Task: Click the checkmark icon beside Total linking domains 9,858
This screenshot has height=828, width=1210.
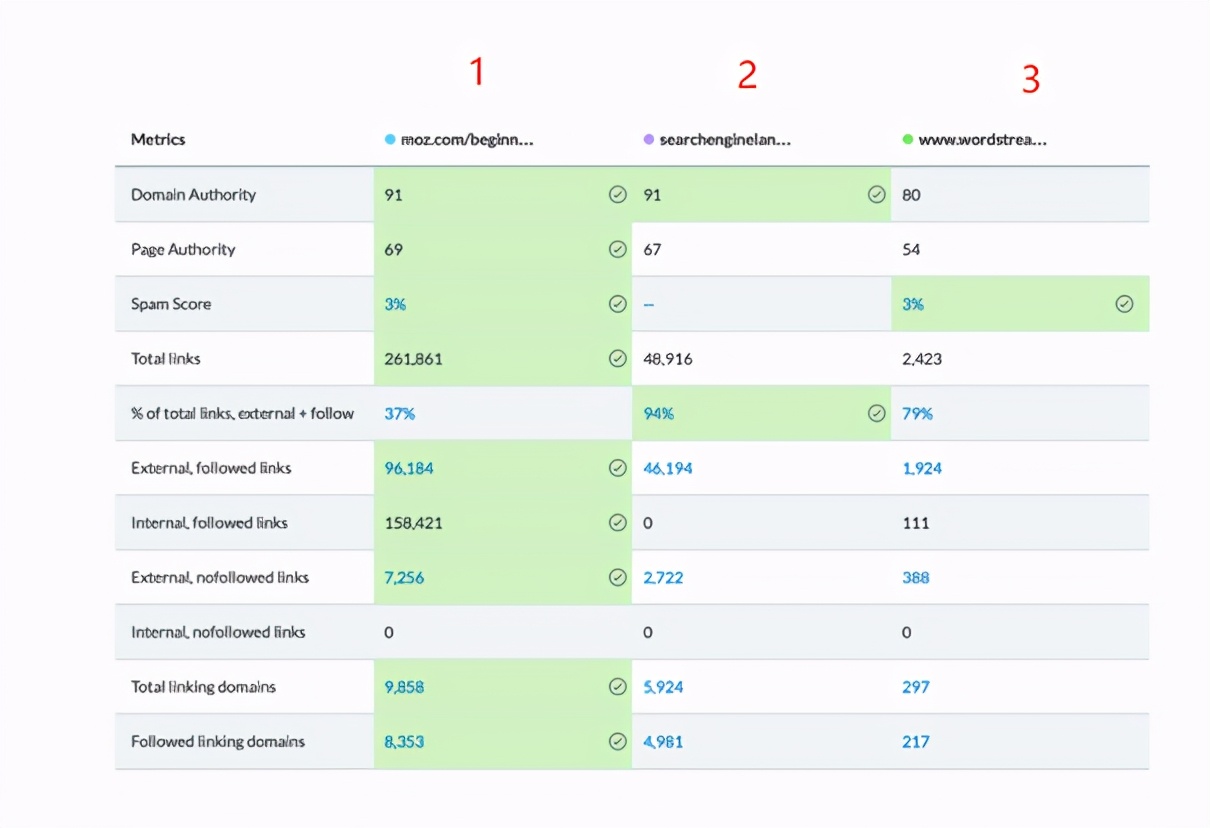Action: [618, 687]
